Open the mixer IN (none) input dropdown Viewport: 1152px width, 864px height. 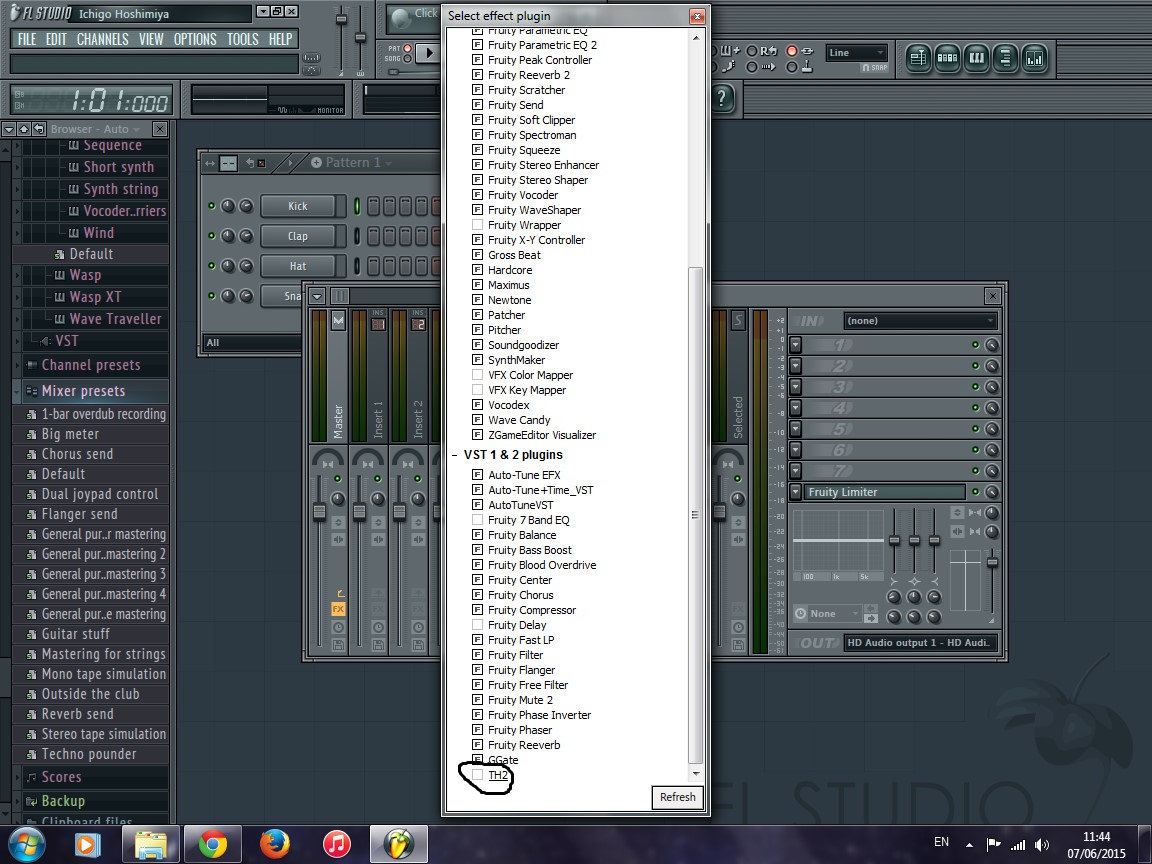coord(921,321)
